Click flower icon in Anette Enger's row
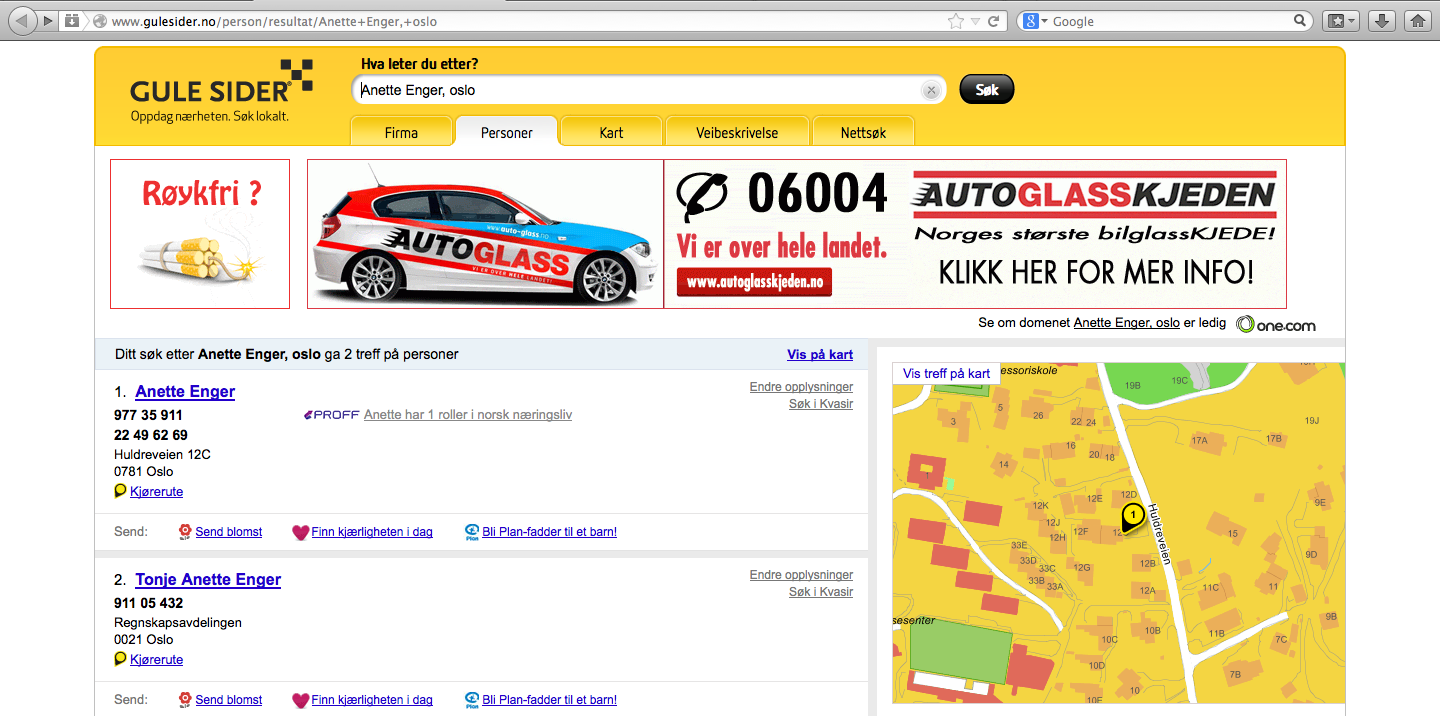This screenshot has width=1440, height=716. pyautogui.click(x=185, y=532)
